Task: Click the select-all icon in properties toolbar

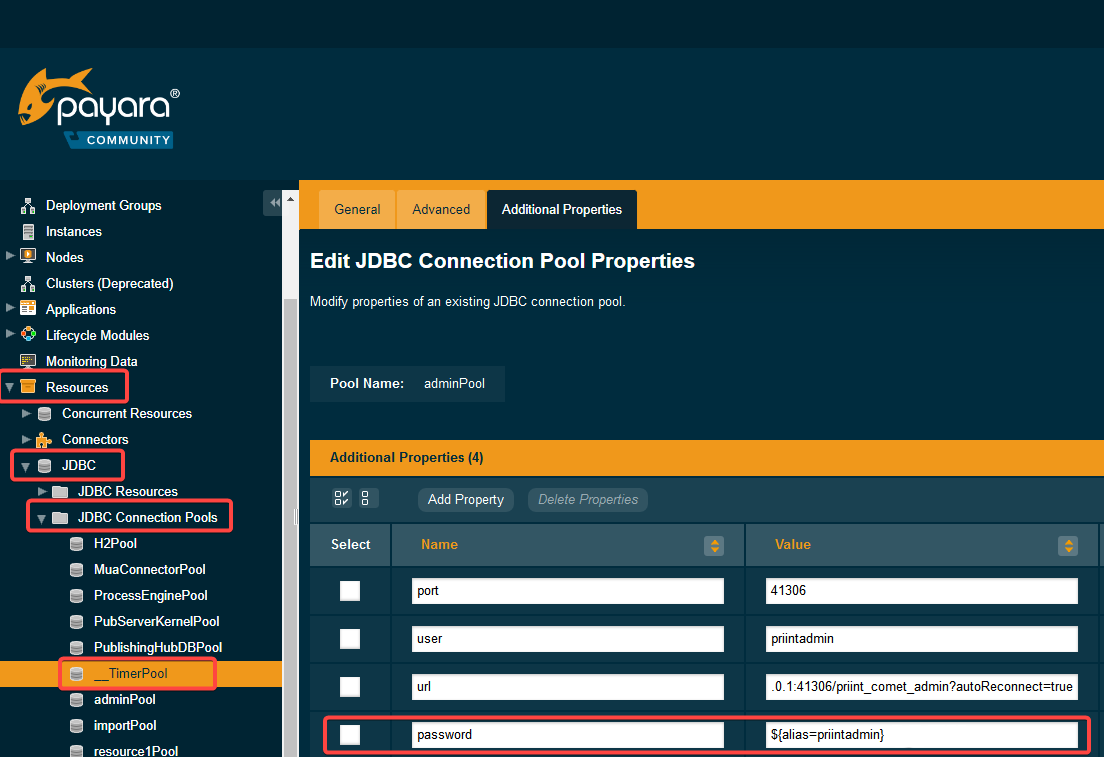Action: point(342,499)
